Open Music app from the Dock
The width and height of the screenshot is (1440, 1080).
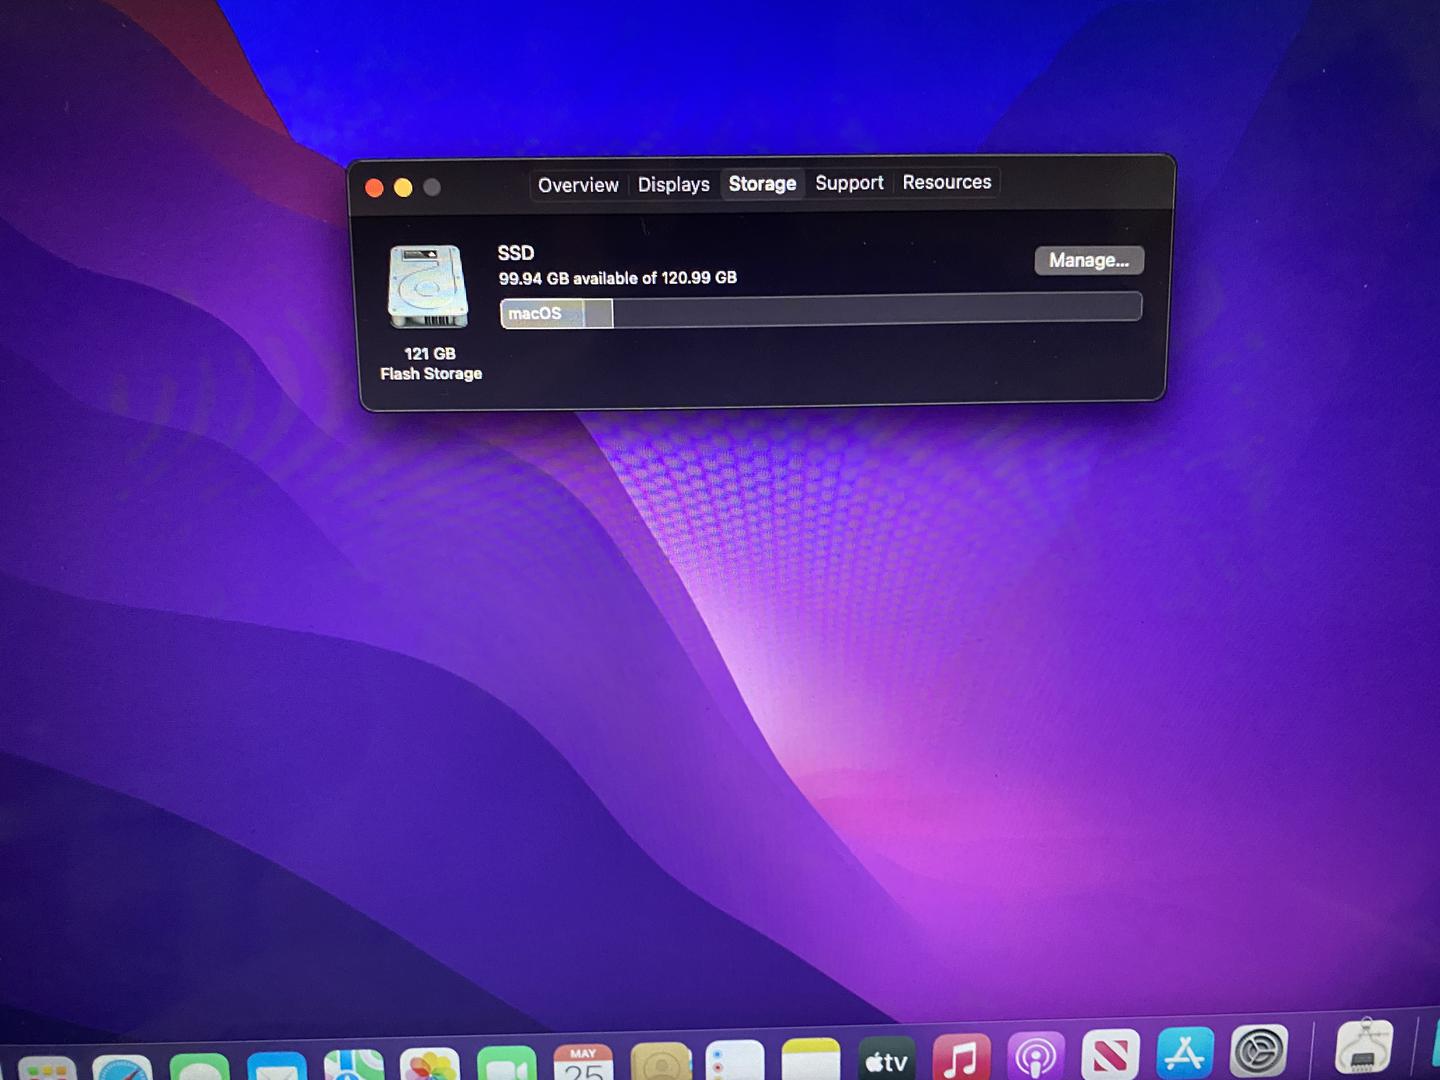pos(961,1056)
